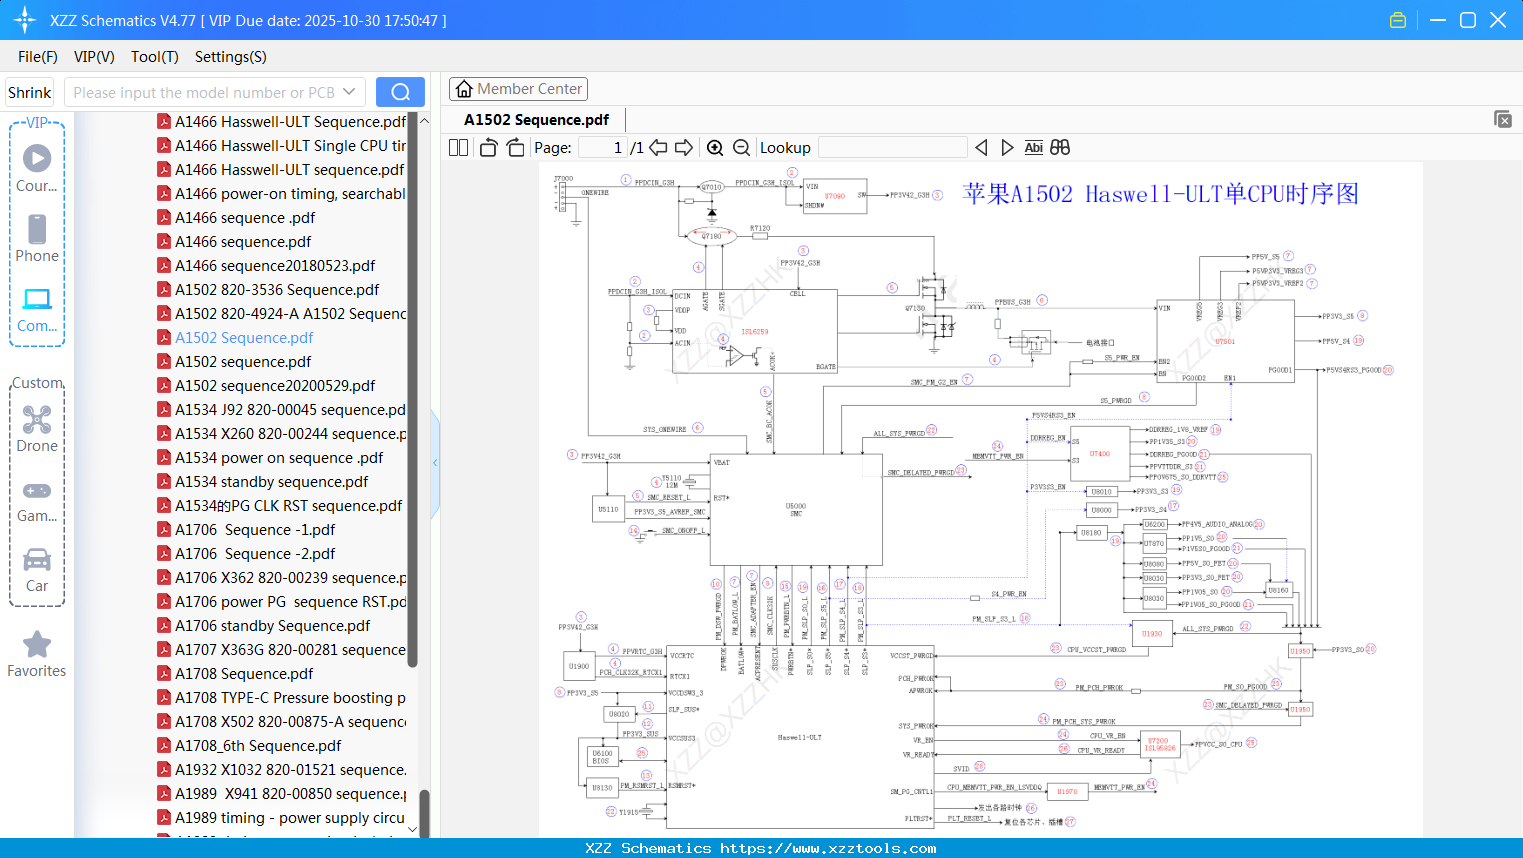Open the Member Center button
Viewport: 1523px width, 858px height.
pyautogui.click(x=518, y=89)
